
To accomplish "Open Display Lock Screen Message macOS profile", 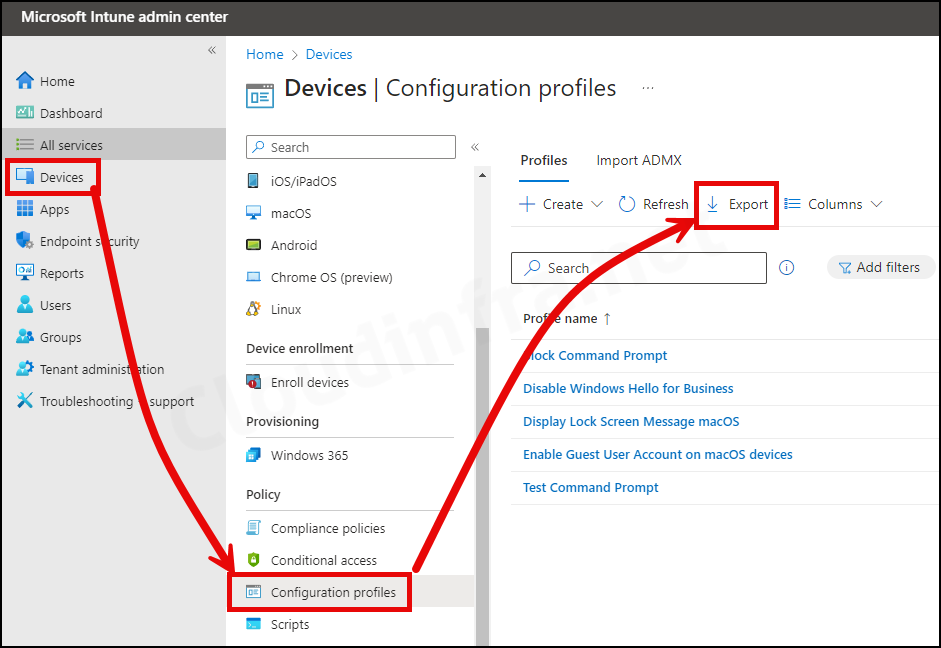I will point(631,421).
